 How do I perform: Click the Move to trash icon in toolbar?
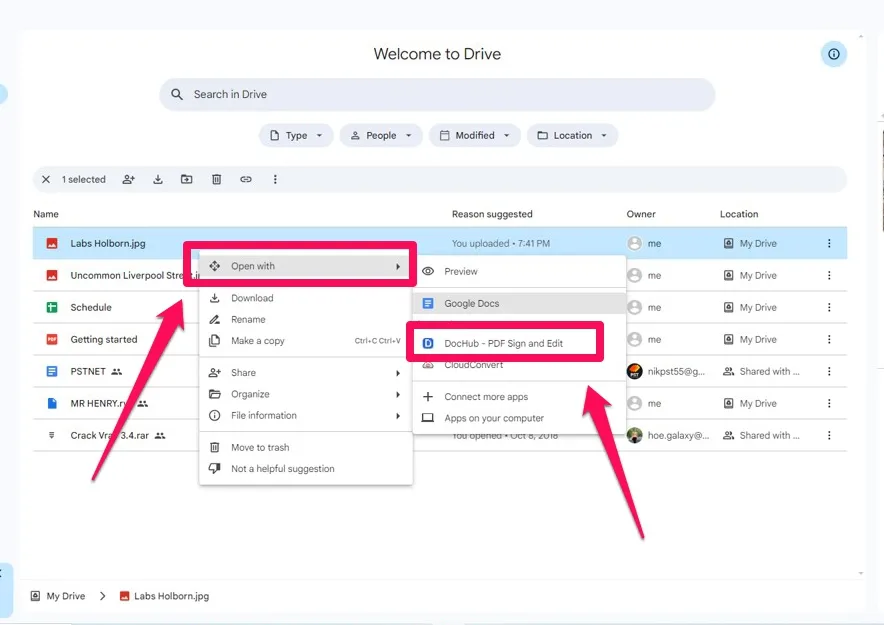point(216,179)
